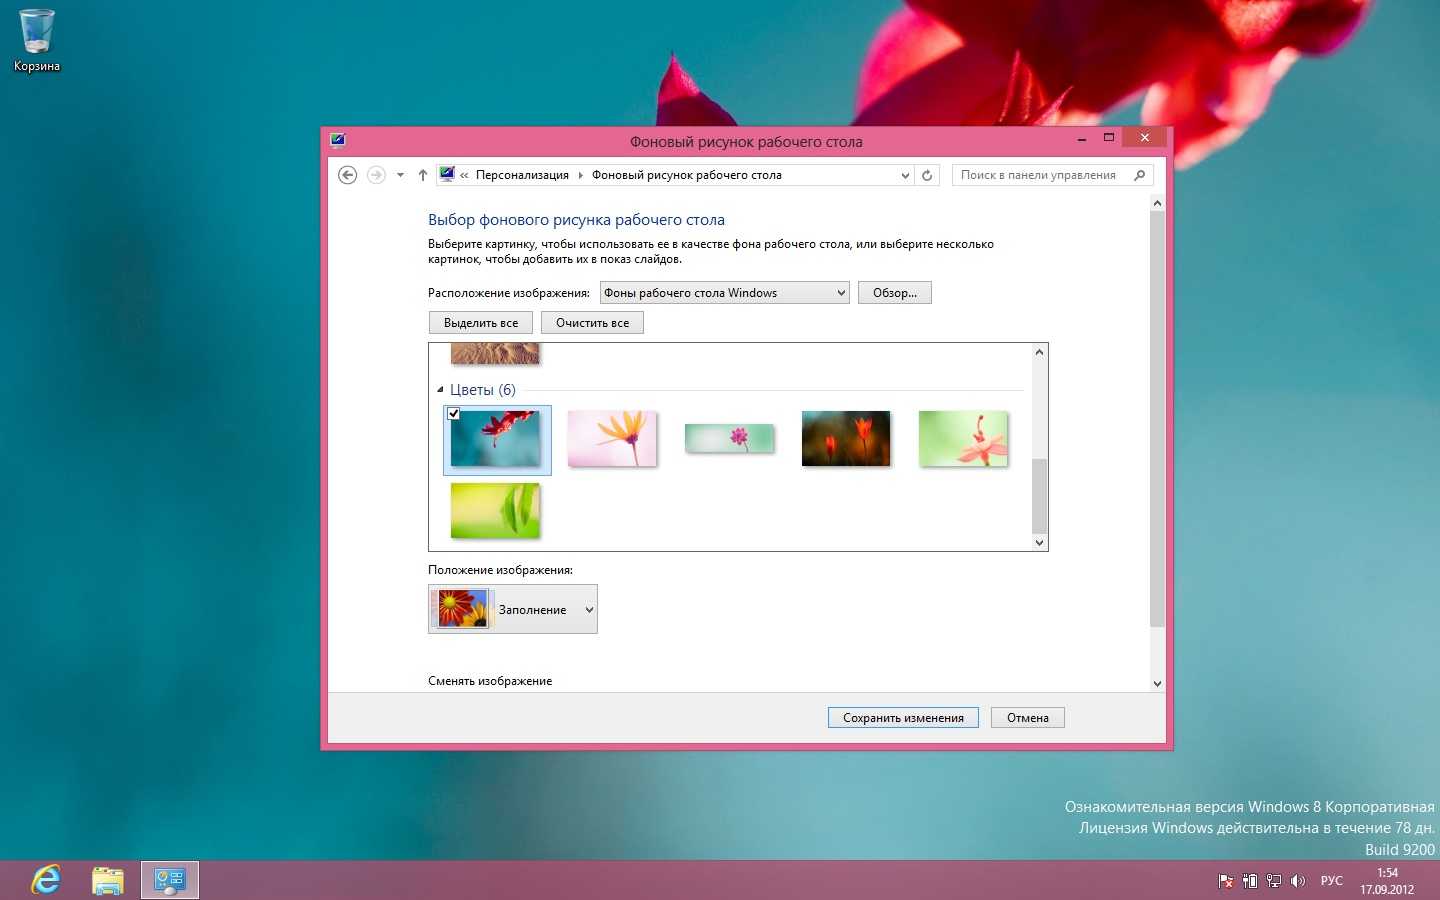Select the orange flower on pink wallpaper
This screenshot has height=900, width=1440.
tap(612, 439)
